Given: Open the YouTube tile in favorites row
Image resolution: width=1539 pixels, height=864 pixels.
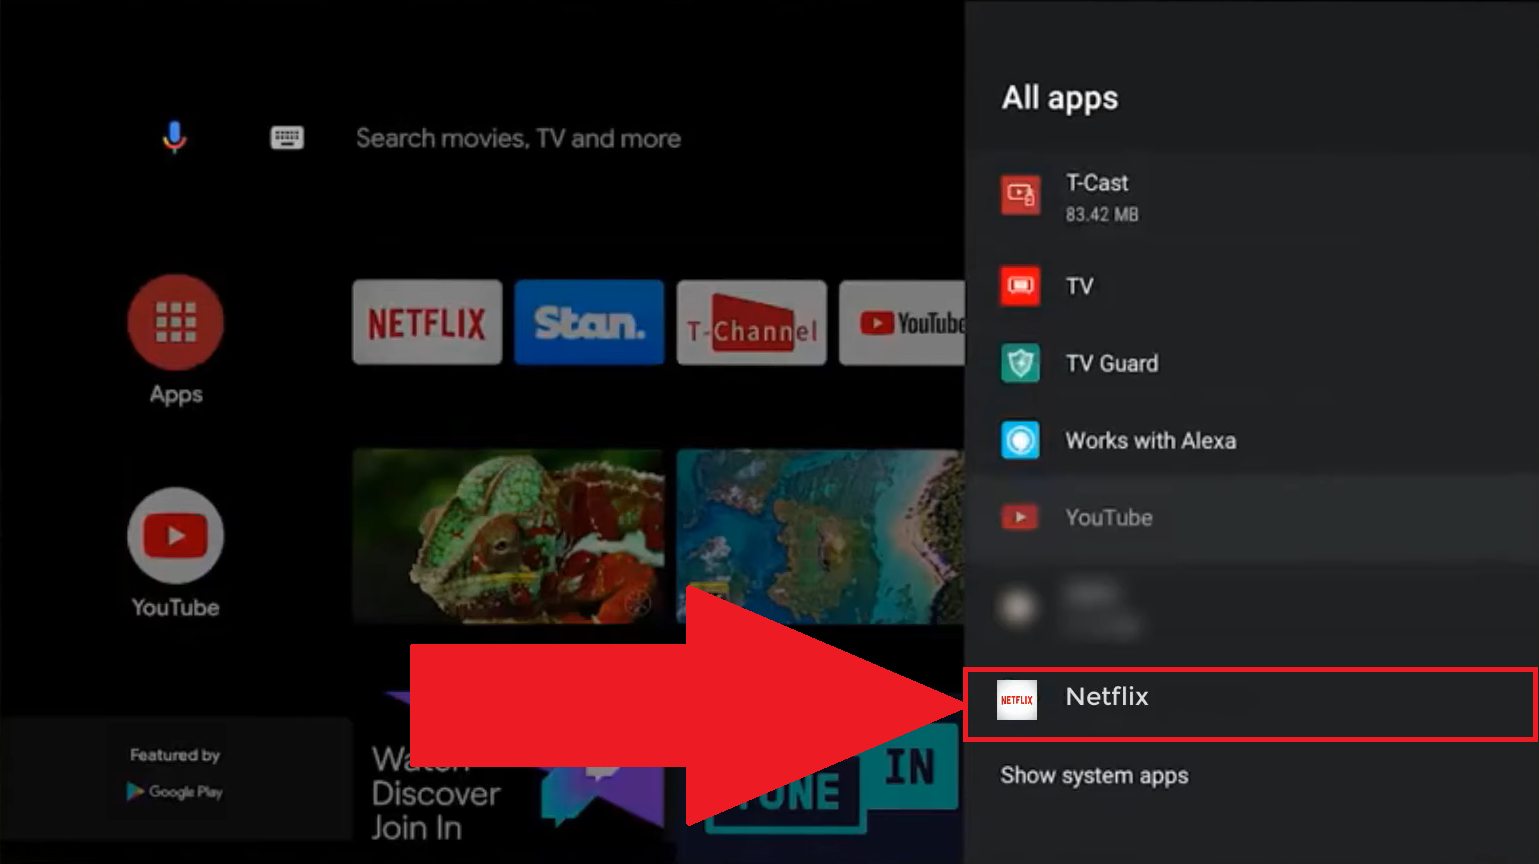Looking at the screenshot, I should [x=902, y=322].
